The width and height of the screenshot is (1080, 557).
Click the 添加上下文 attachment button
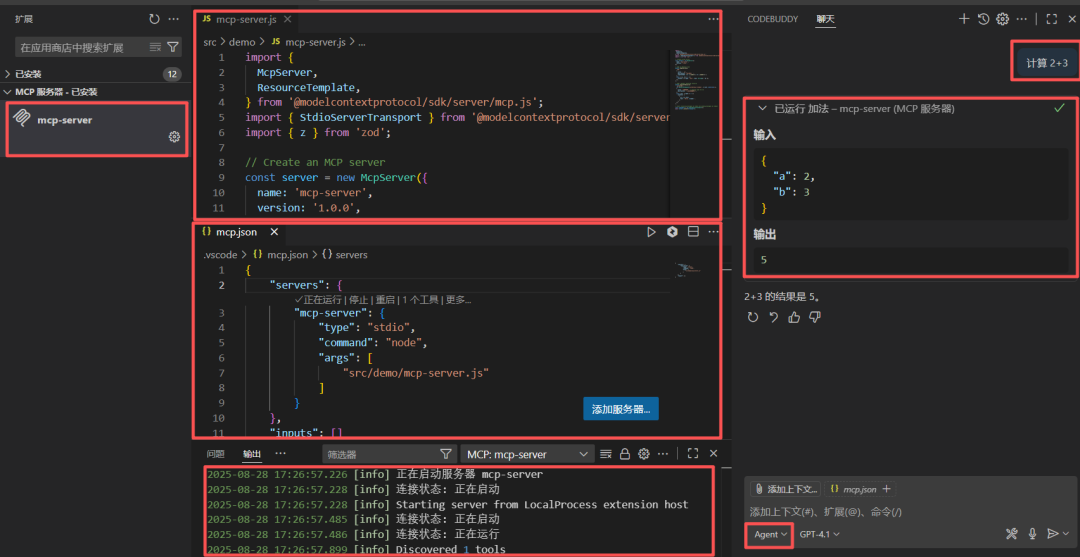[x=786, y=490]
